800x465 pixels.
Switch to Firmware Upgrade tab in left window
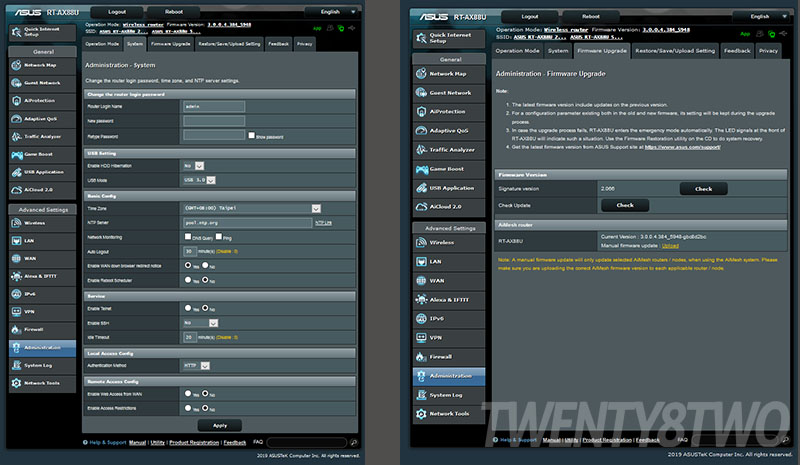170,44
